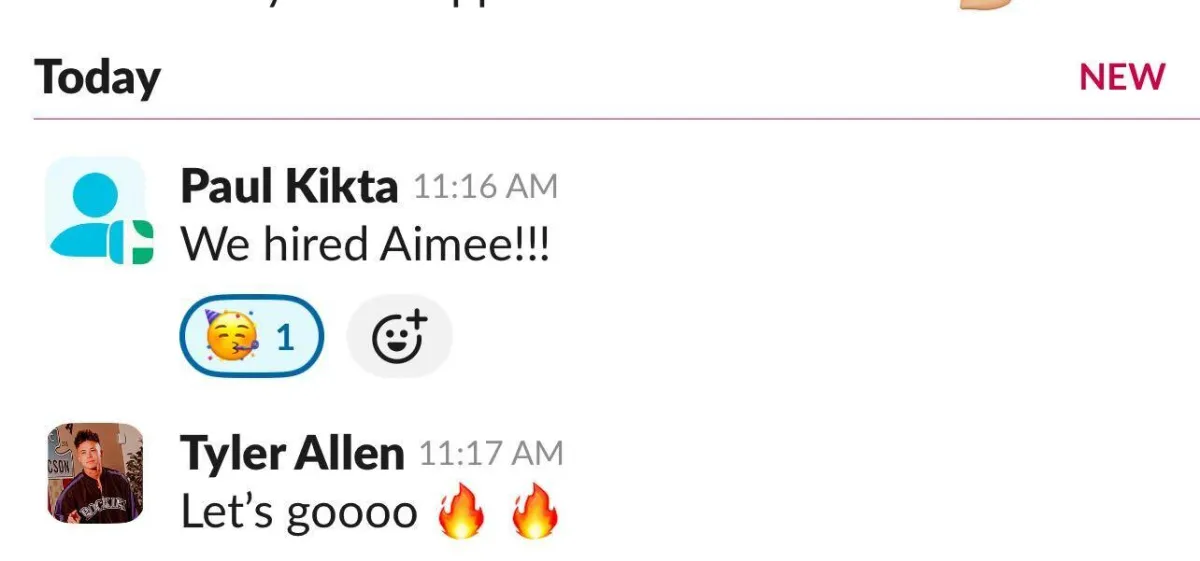Open the 11:17 AM message timestamp
Viewport: 1200px width, 561px height.
click(491, 454)
